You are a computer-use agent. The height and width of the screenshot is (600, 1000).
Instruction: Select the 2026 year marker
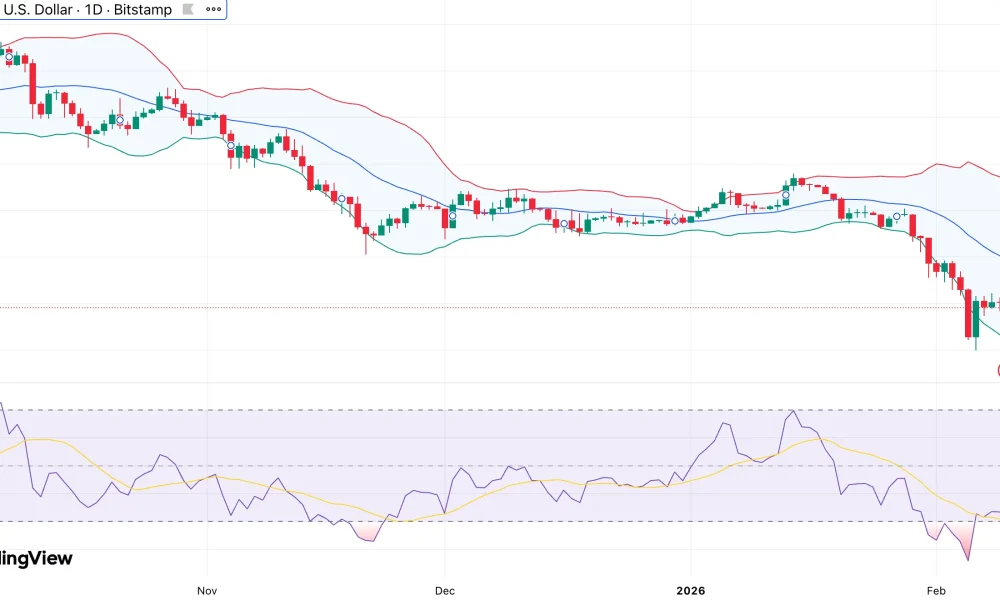point(693,591)
